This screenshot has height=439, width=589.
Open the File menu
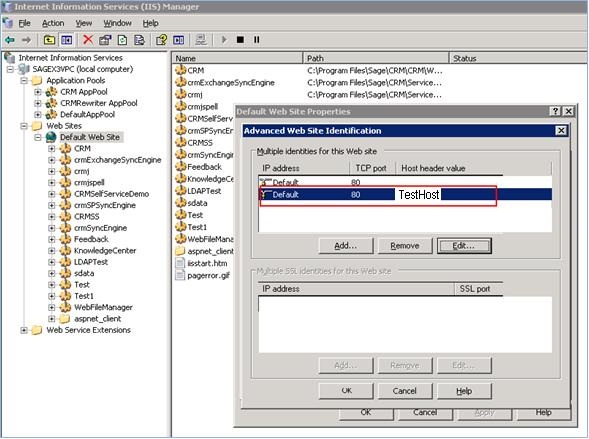pos(25,23)
